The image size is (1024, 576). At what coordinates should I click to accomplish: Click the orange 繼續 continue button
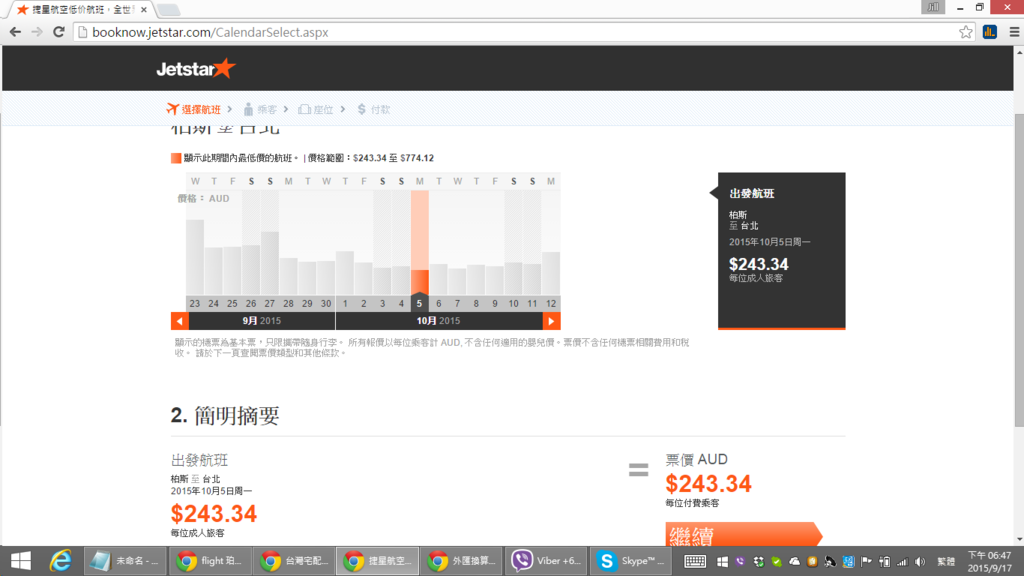tap(743, 534)
